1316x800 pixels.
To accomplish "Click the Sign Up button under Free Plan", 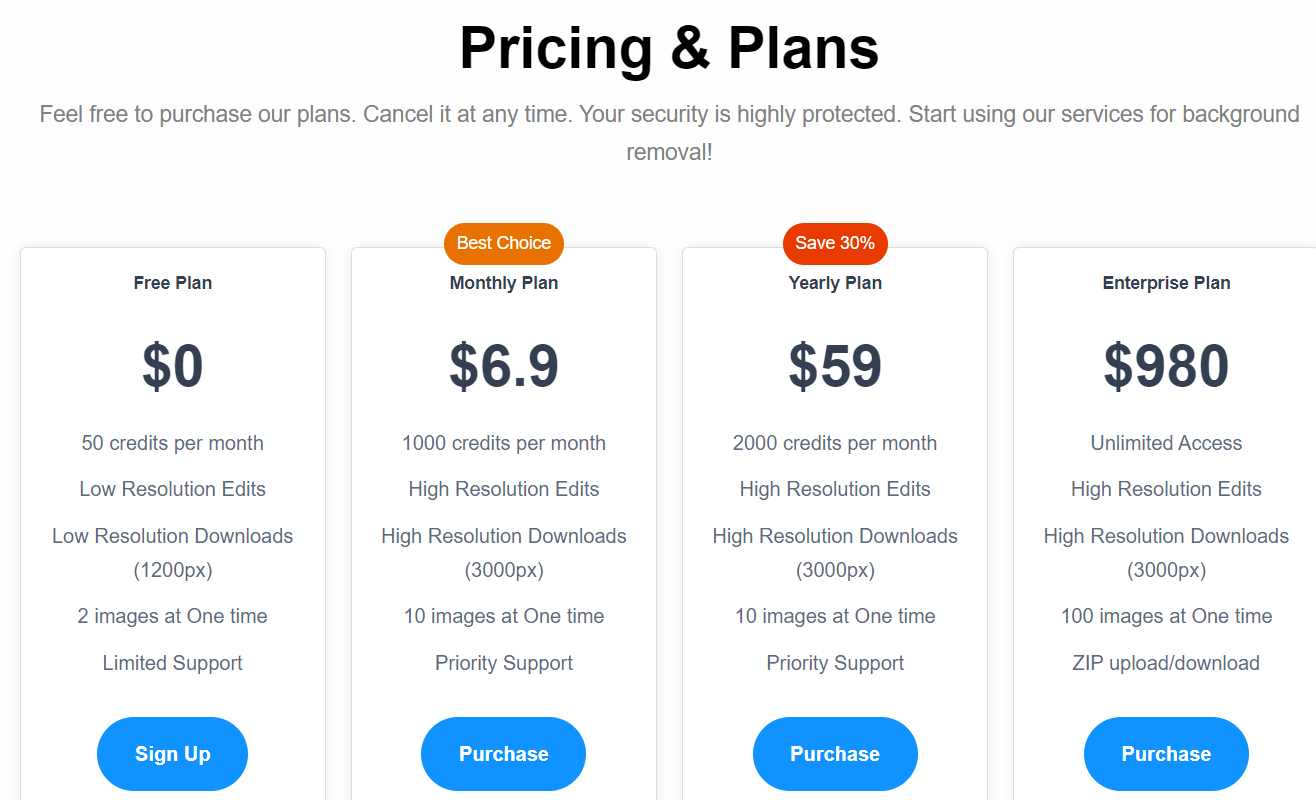I will pyautogui.click(x=172, y=754).
